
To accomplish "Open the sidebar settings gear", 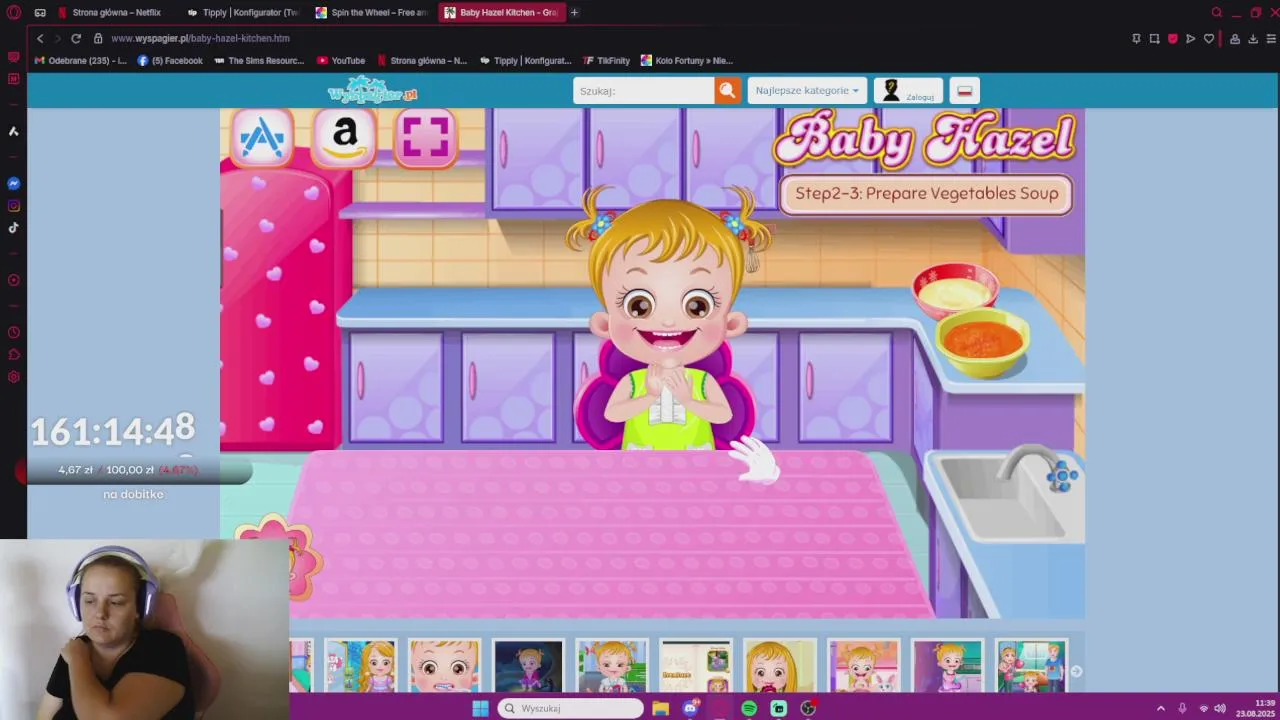I will (x=13, y=377).
